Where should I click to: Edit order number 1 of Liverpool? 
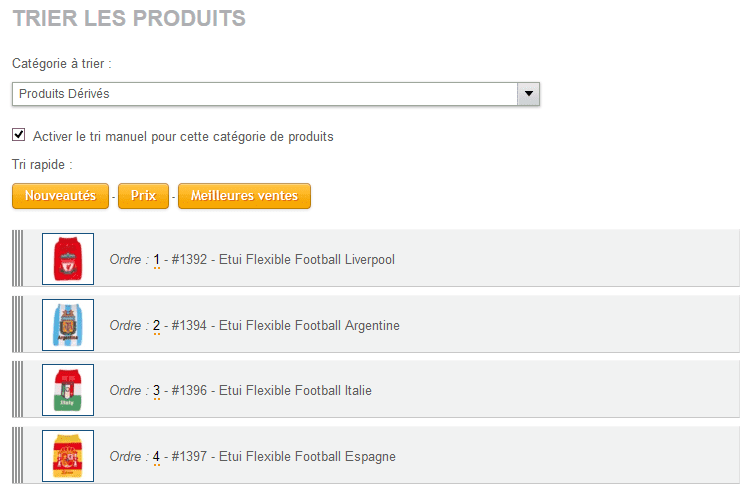(156, 260)
